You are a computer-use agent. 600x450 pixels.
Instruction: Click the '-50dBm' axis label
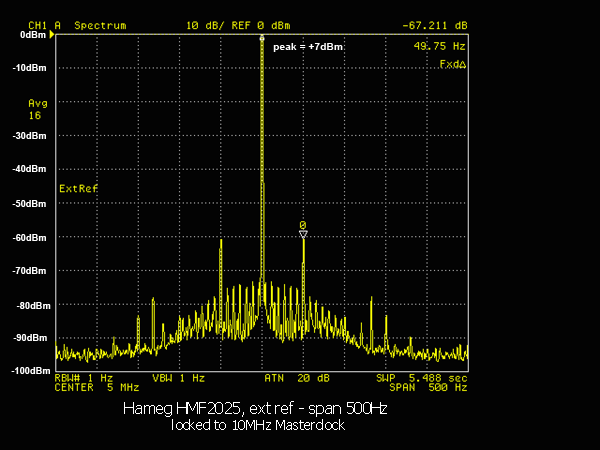(x=29, y=204)
